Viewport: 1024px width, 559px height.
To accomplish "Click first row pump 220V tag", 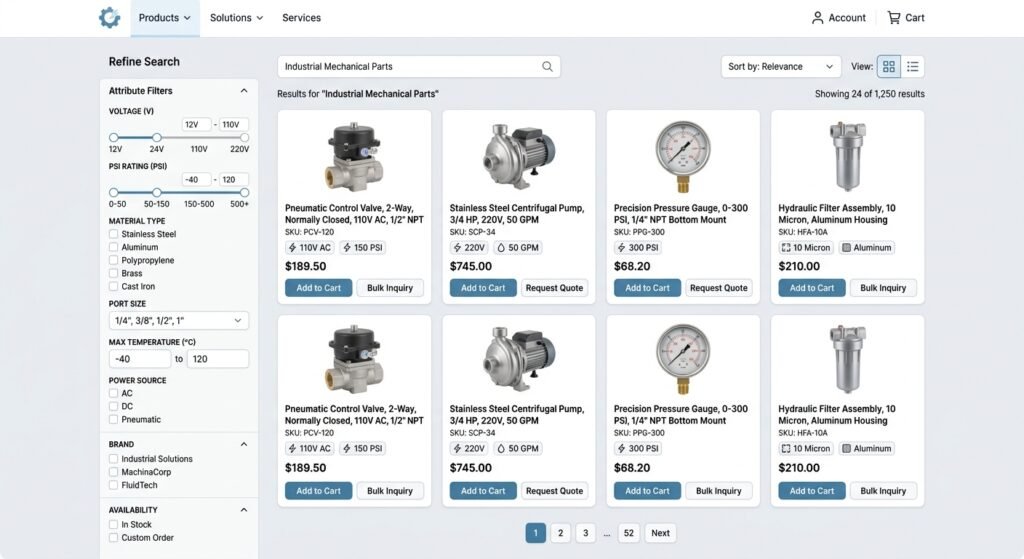I will coord(469,248).
